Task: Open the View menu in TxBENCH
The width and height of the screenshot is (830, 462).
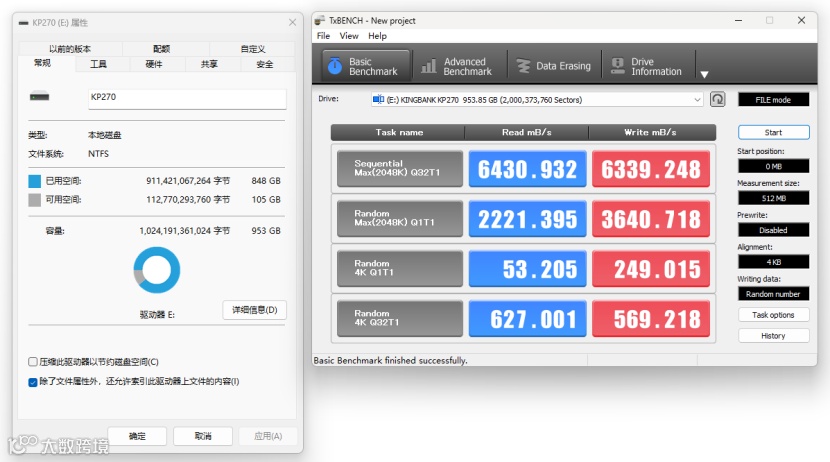Action: point(349,36)
